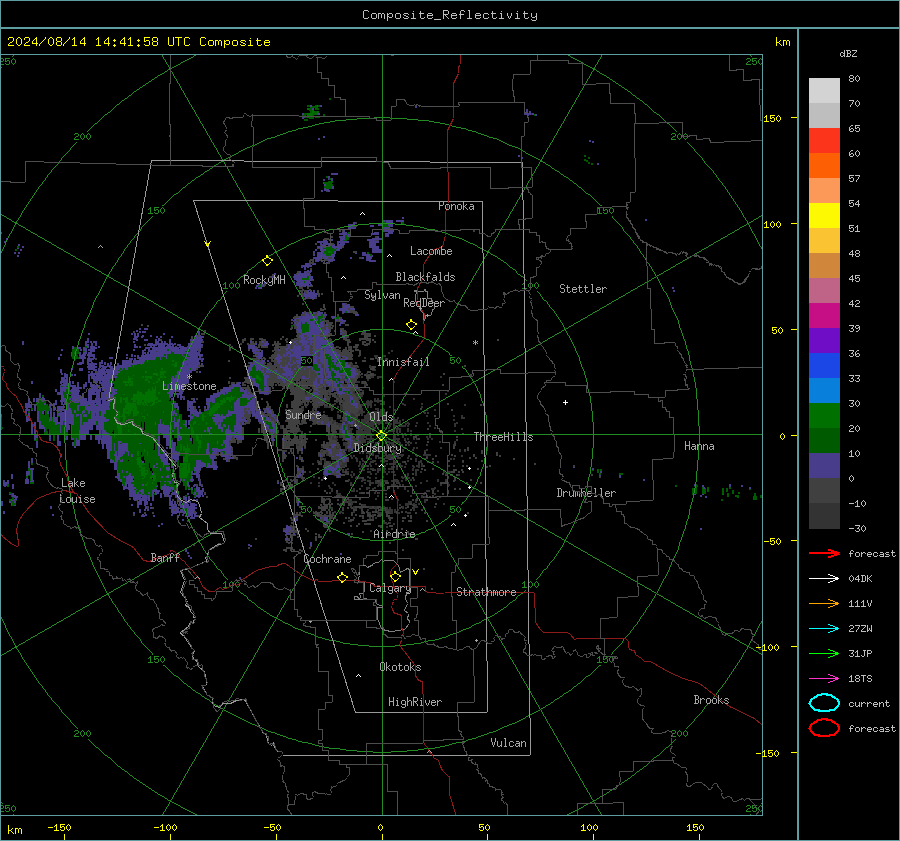
Task: Click the RedDeer city label
Action: (x=424, y=303)
